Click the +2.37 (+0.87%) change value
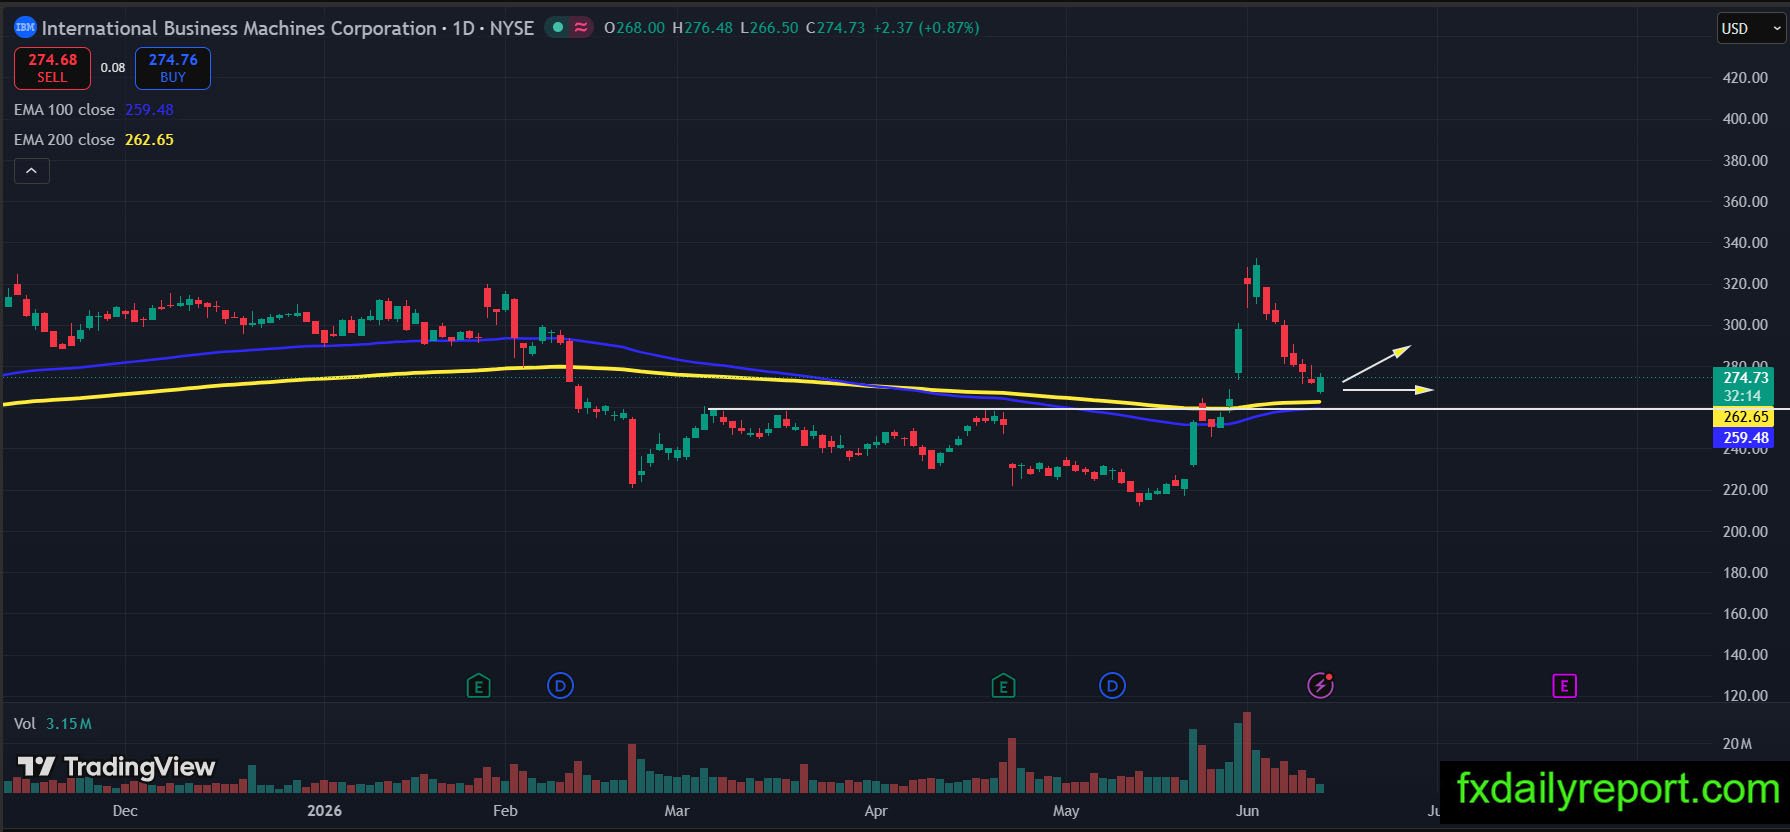 (x=926, y=28)
